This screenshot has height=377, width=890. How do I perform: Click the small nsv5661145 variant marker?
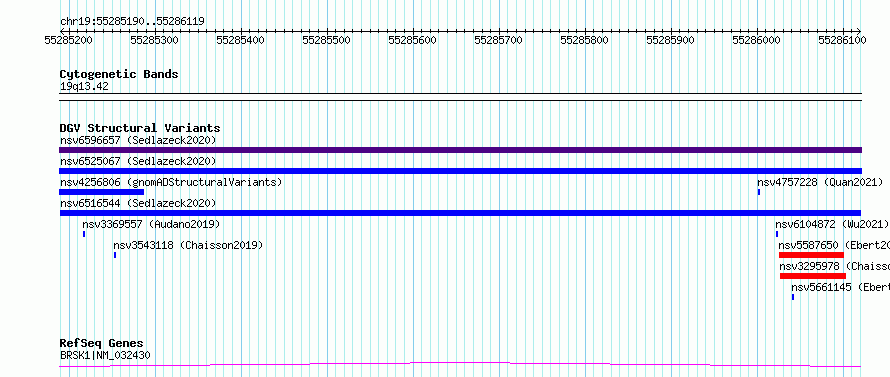click(793, 297)
